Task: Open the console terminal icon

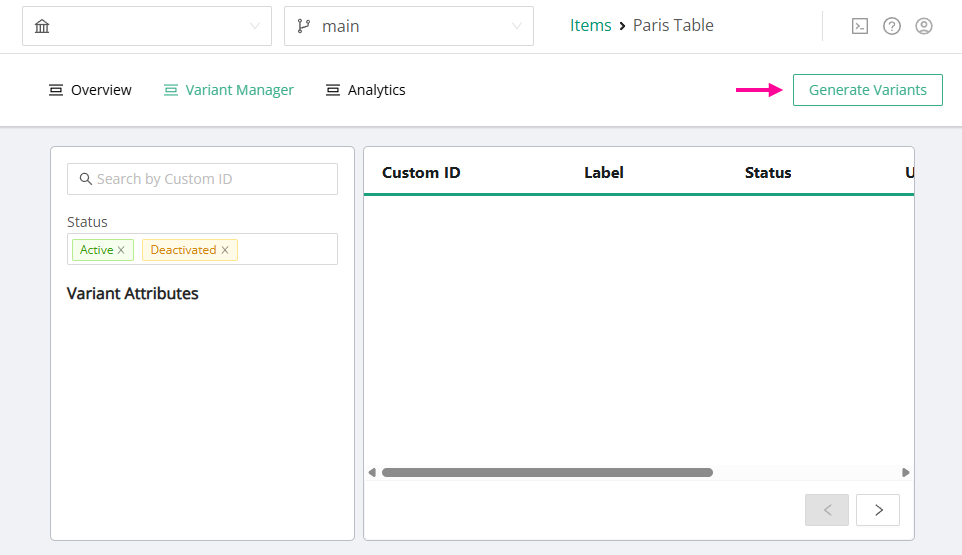Action: coord(859,26)
